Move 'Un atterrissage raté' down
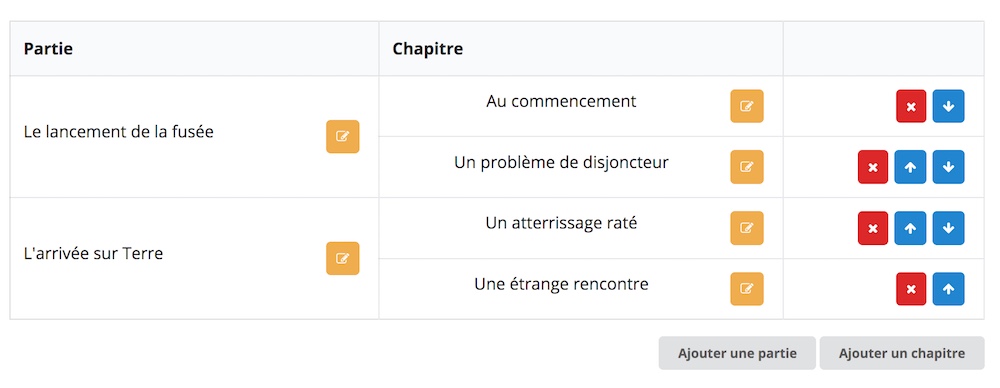1000x388 pixels. [948, 228]
